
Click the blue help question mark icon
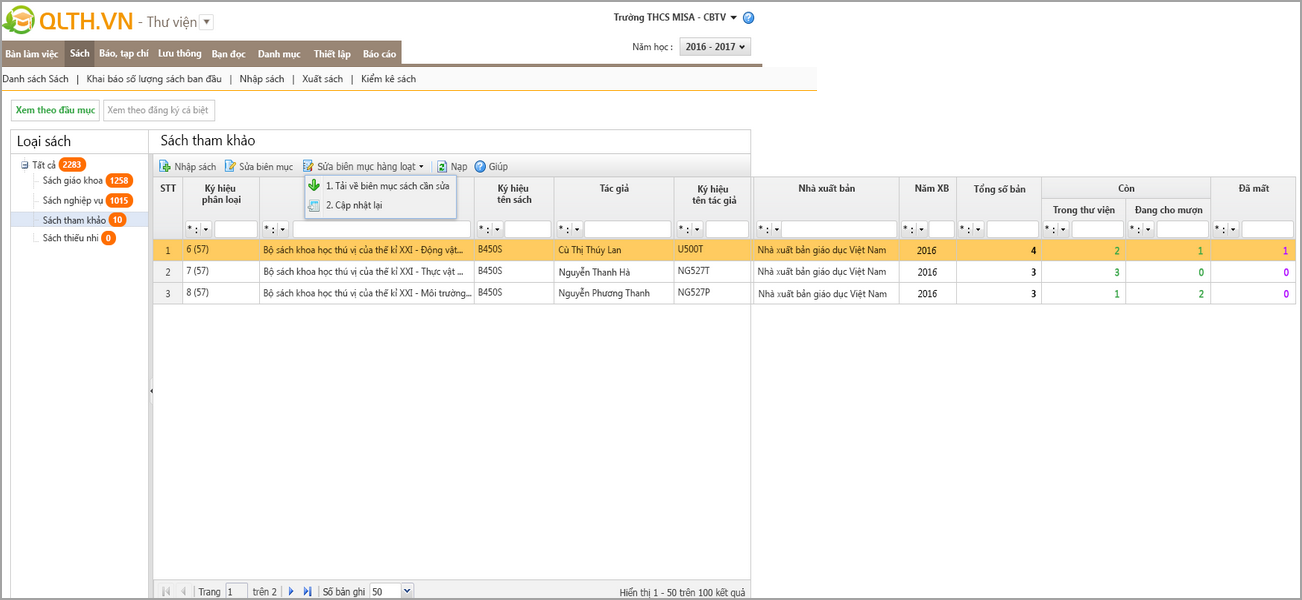(749, 18)
